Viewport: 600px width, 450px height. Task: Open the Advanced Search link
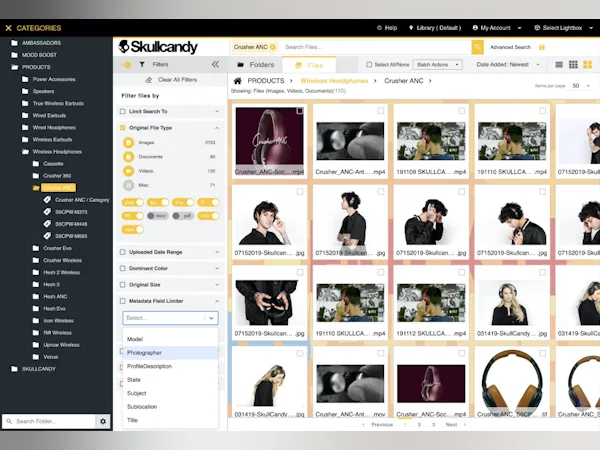click(x=510, y=47)
